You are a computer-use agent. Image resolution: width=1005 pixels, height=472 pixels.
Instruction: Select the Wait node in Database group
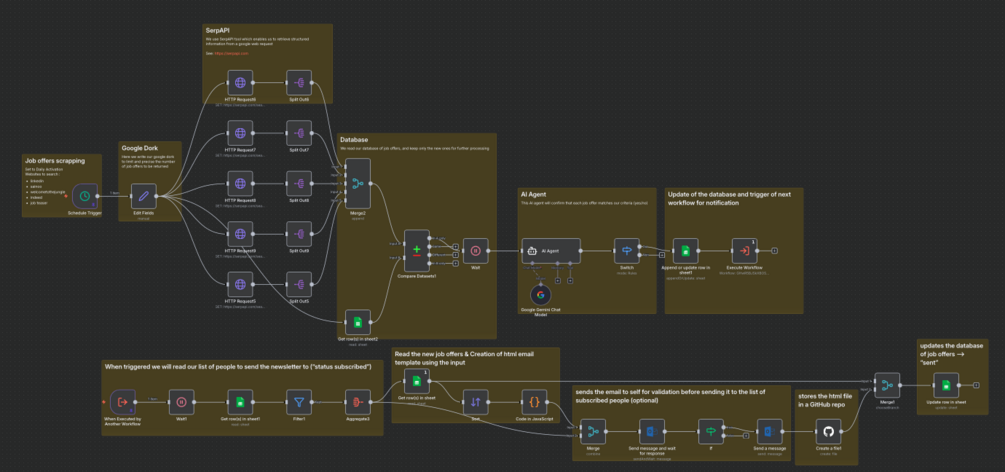tap(476, 251)
